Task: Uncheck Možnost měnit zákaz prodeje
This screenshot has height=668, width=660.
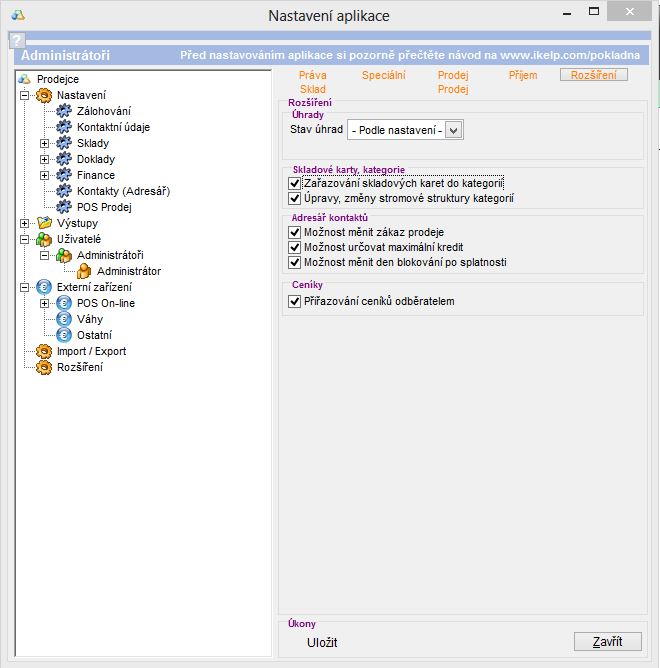Action: (x=294, y=232)
